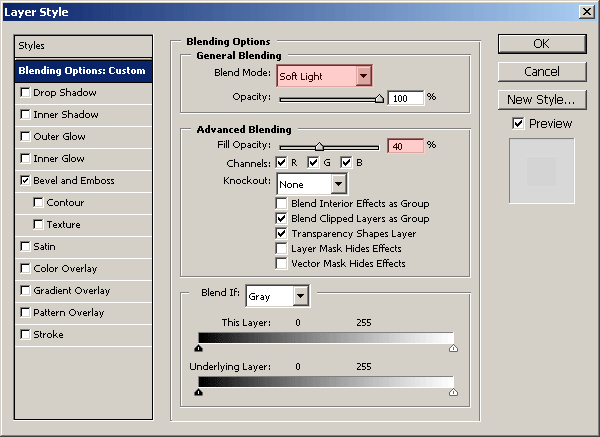The image size is (600, 437).
Task: Enable the Inner Shadow checkbox
Action: (25, 114)
